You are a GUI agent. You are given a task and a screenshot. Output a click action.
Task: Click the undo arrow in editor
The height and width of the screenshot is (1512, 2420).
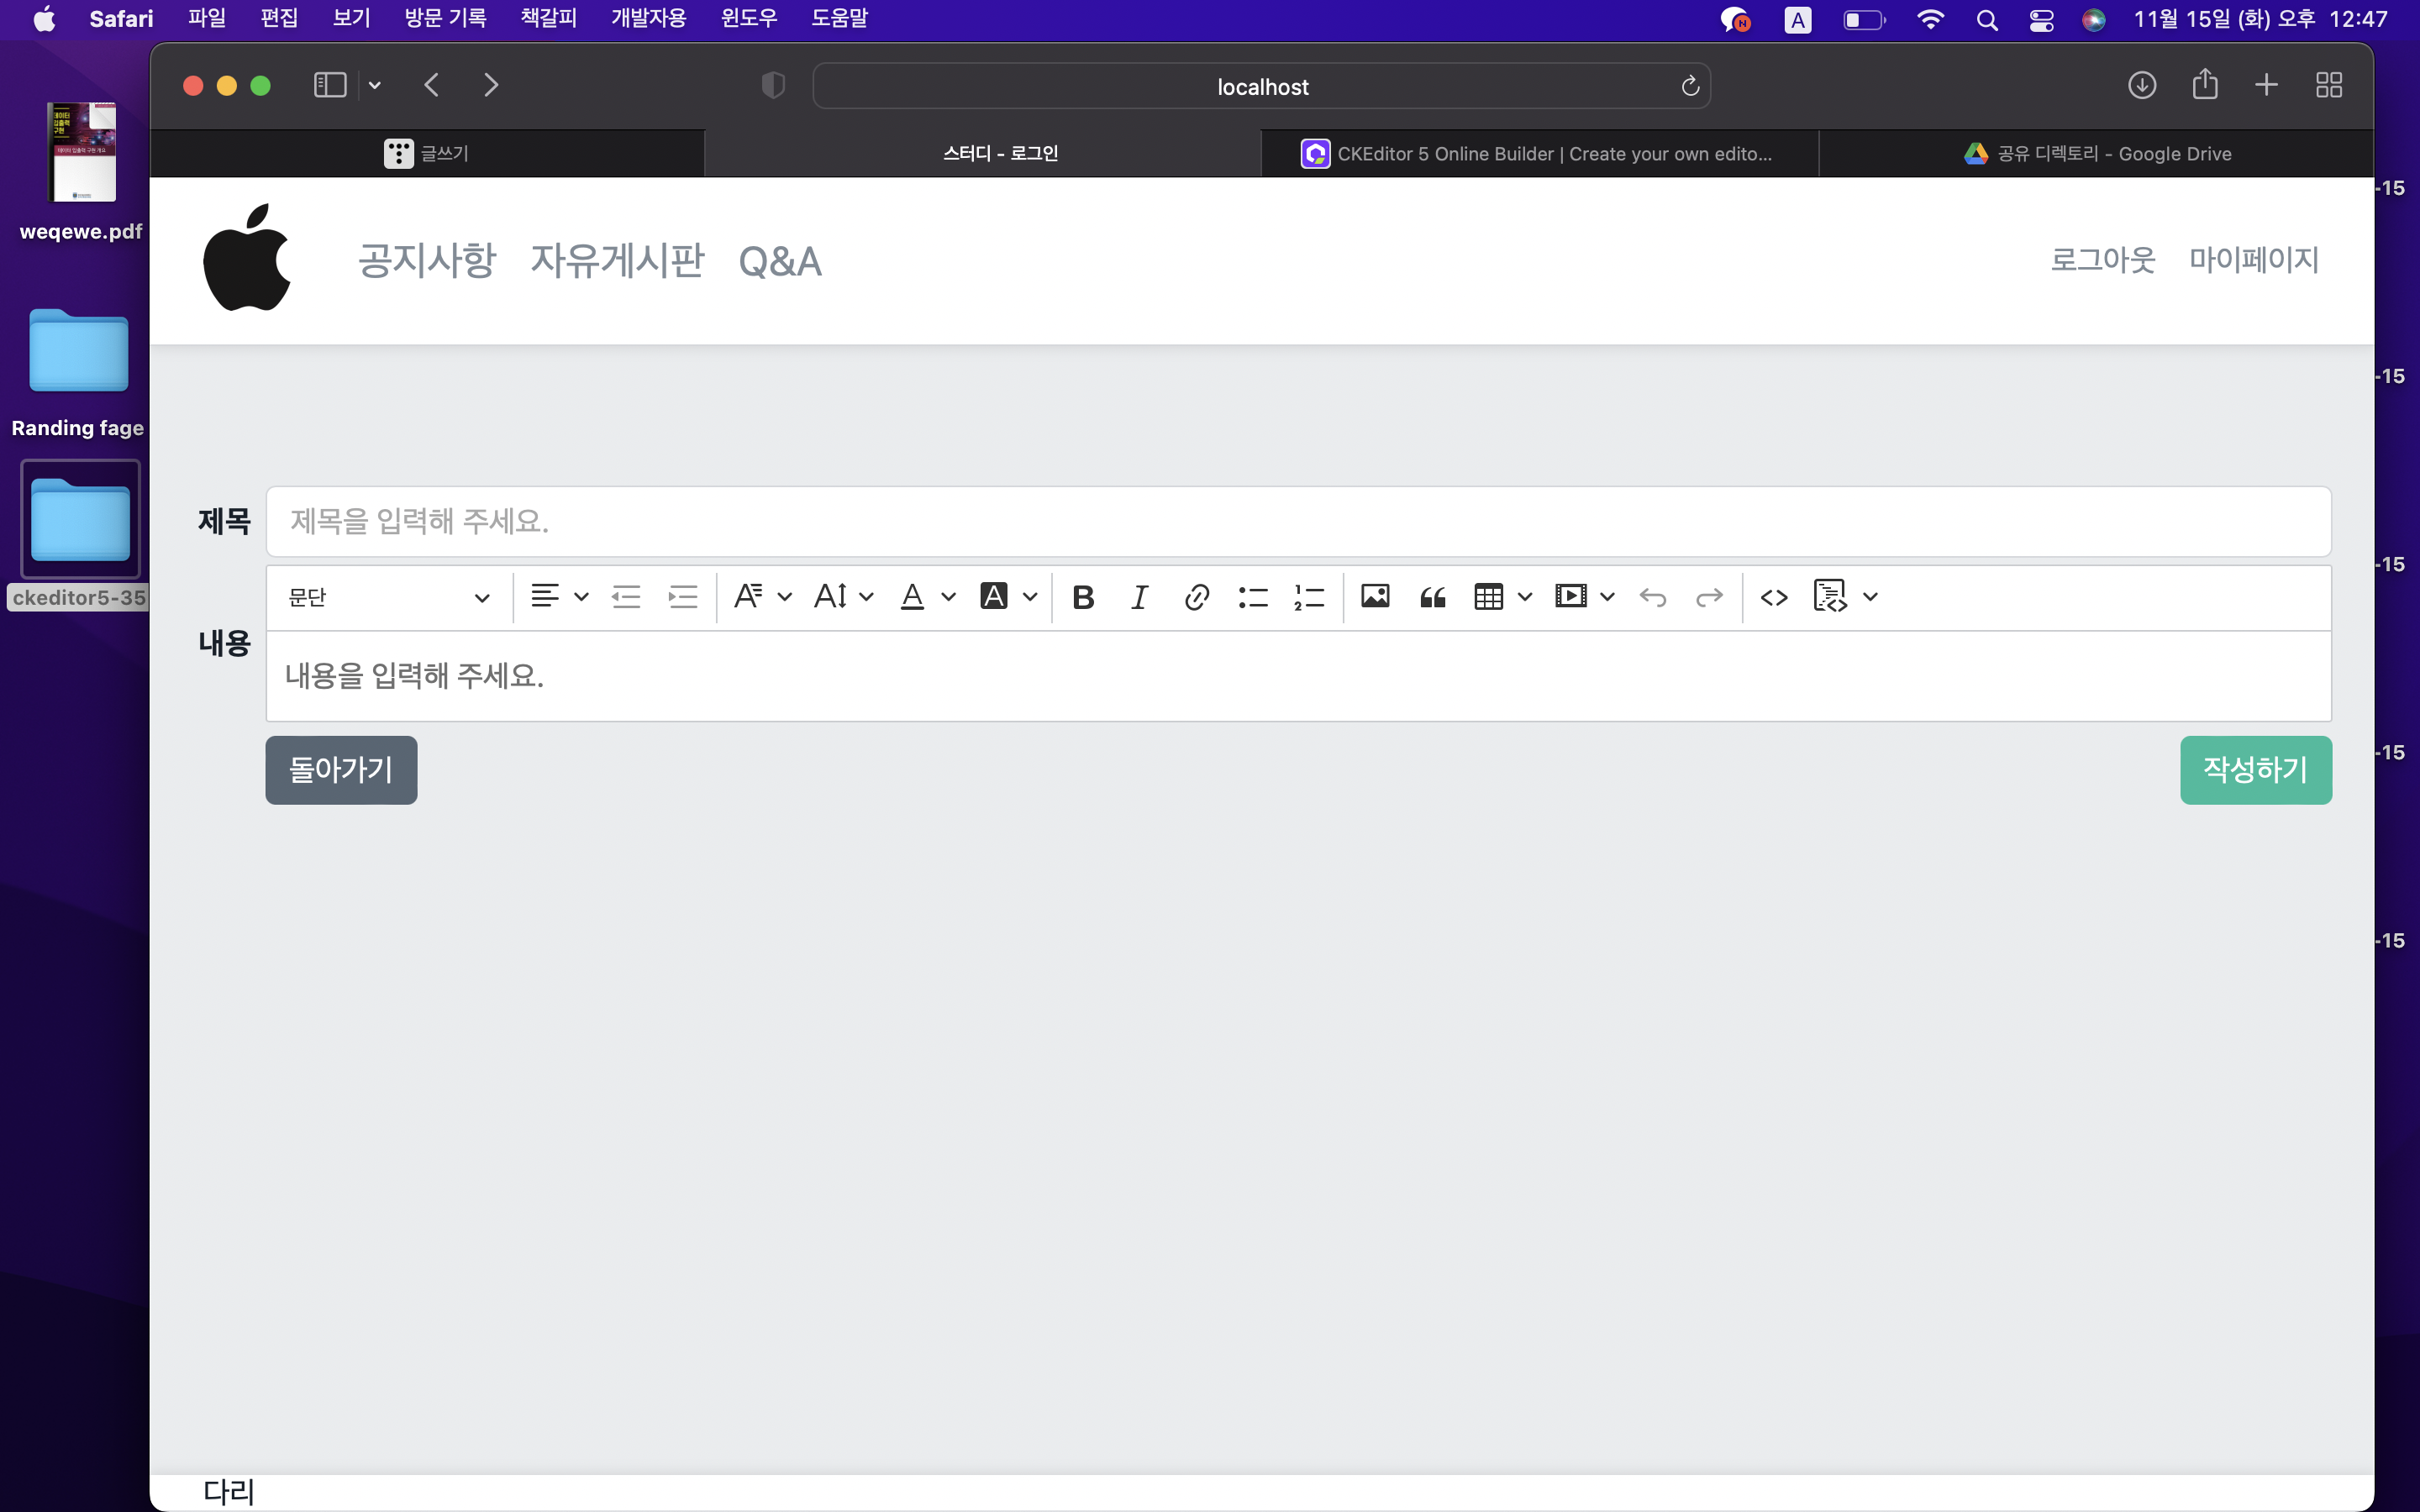(x=1652, y=597)
